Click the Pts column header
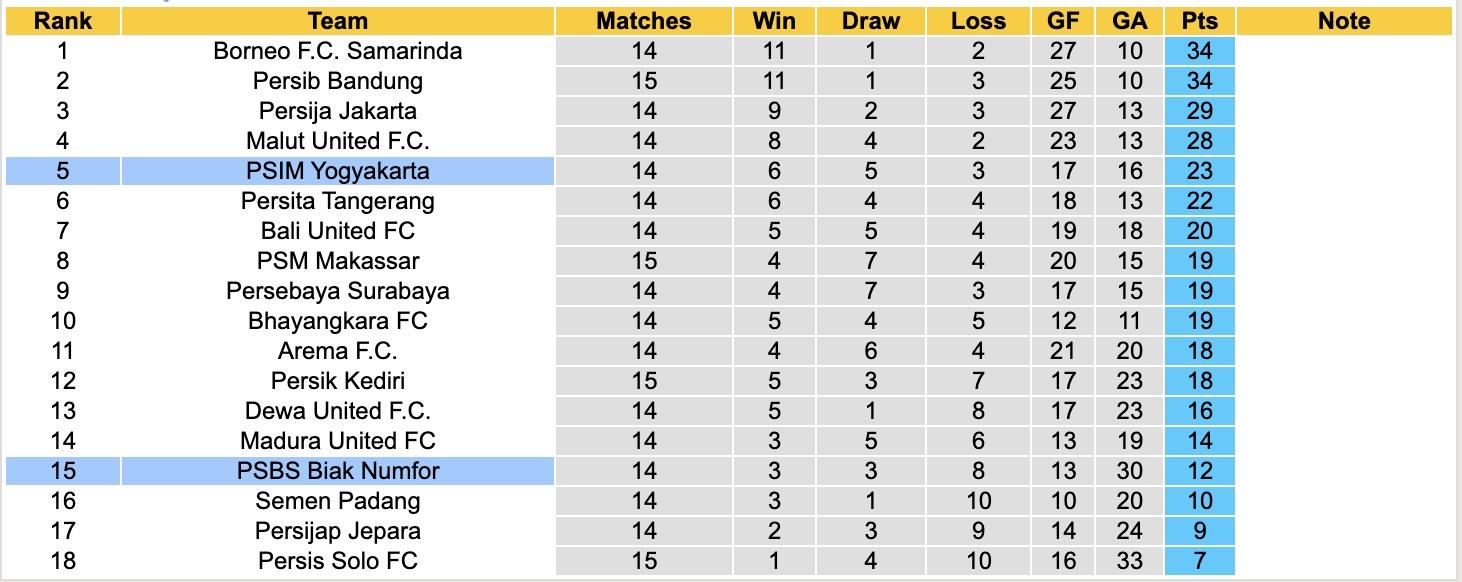The width and height of the screenshot is (1462, 582). click(1199, 21)
